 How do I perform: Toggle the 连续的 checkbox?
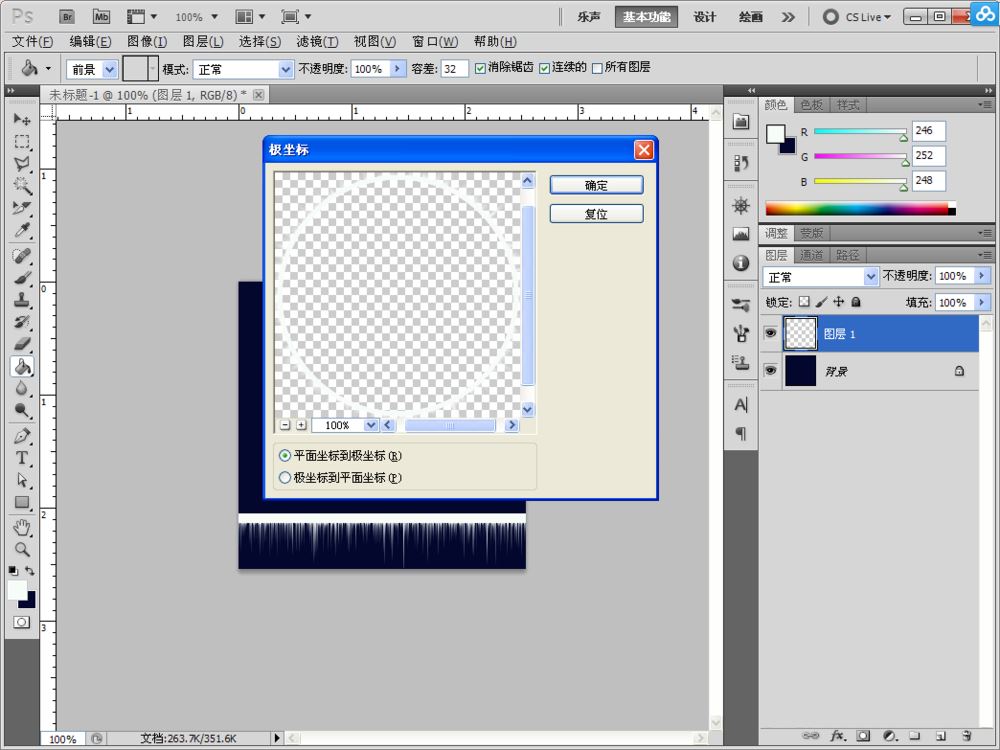[x=544, y=68]
